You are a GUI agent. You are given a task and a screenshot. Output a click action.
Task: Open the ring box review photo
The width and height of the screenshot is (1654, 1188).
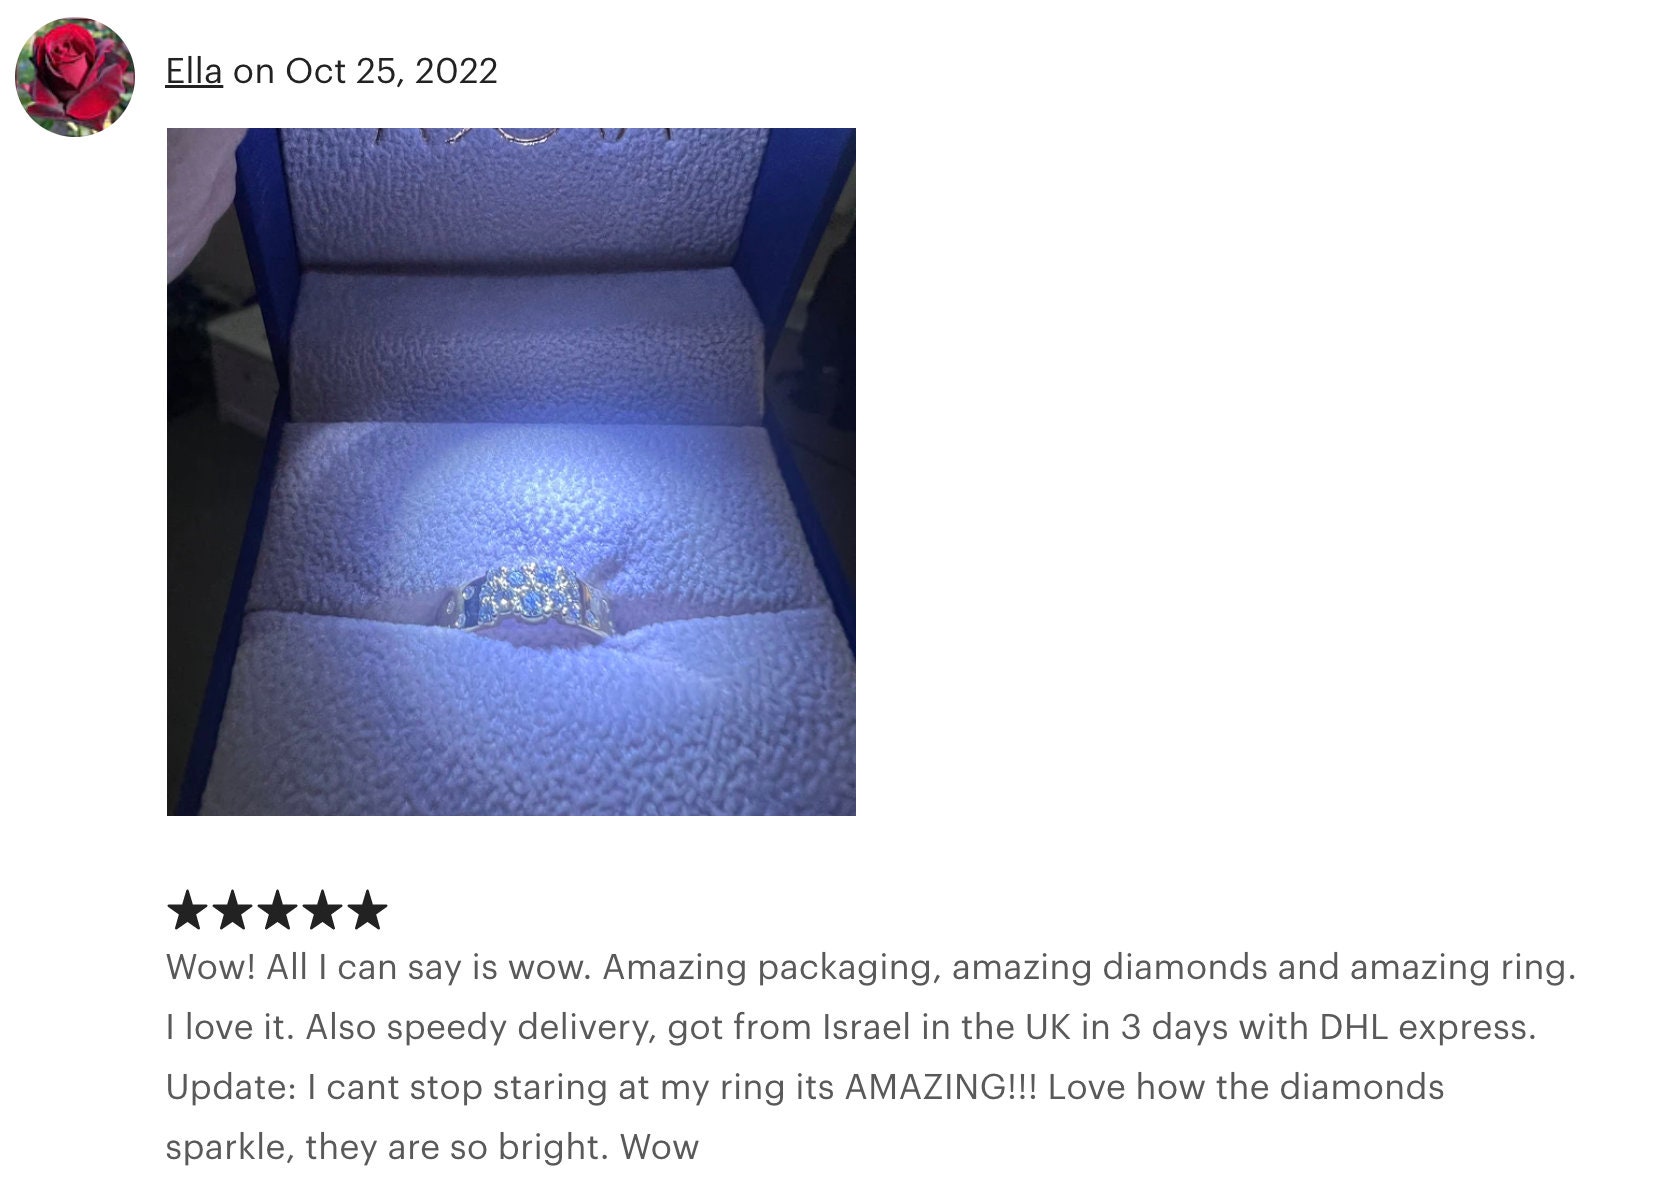(511, 472)
